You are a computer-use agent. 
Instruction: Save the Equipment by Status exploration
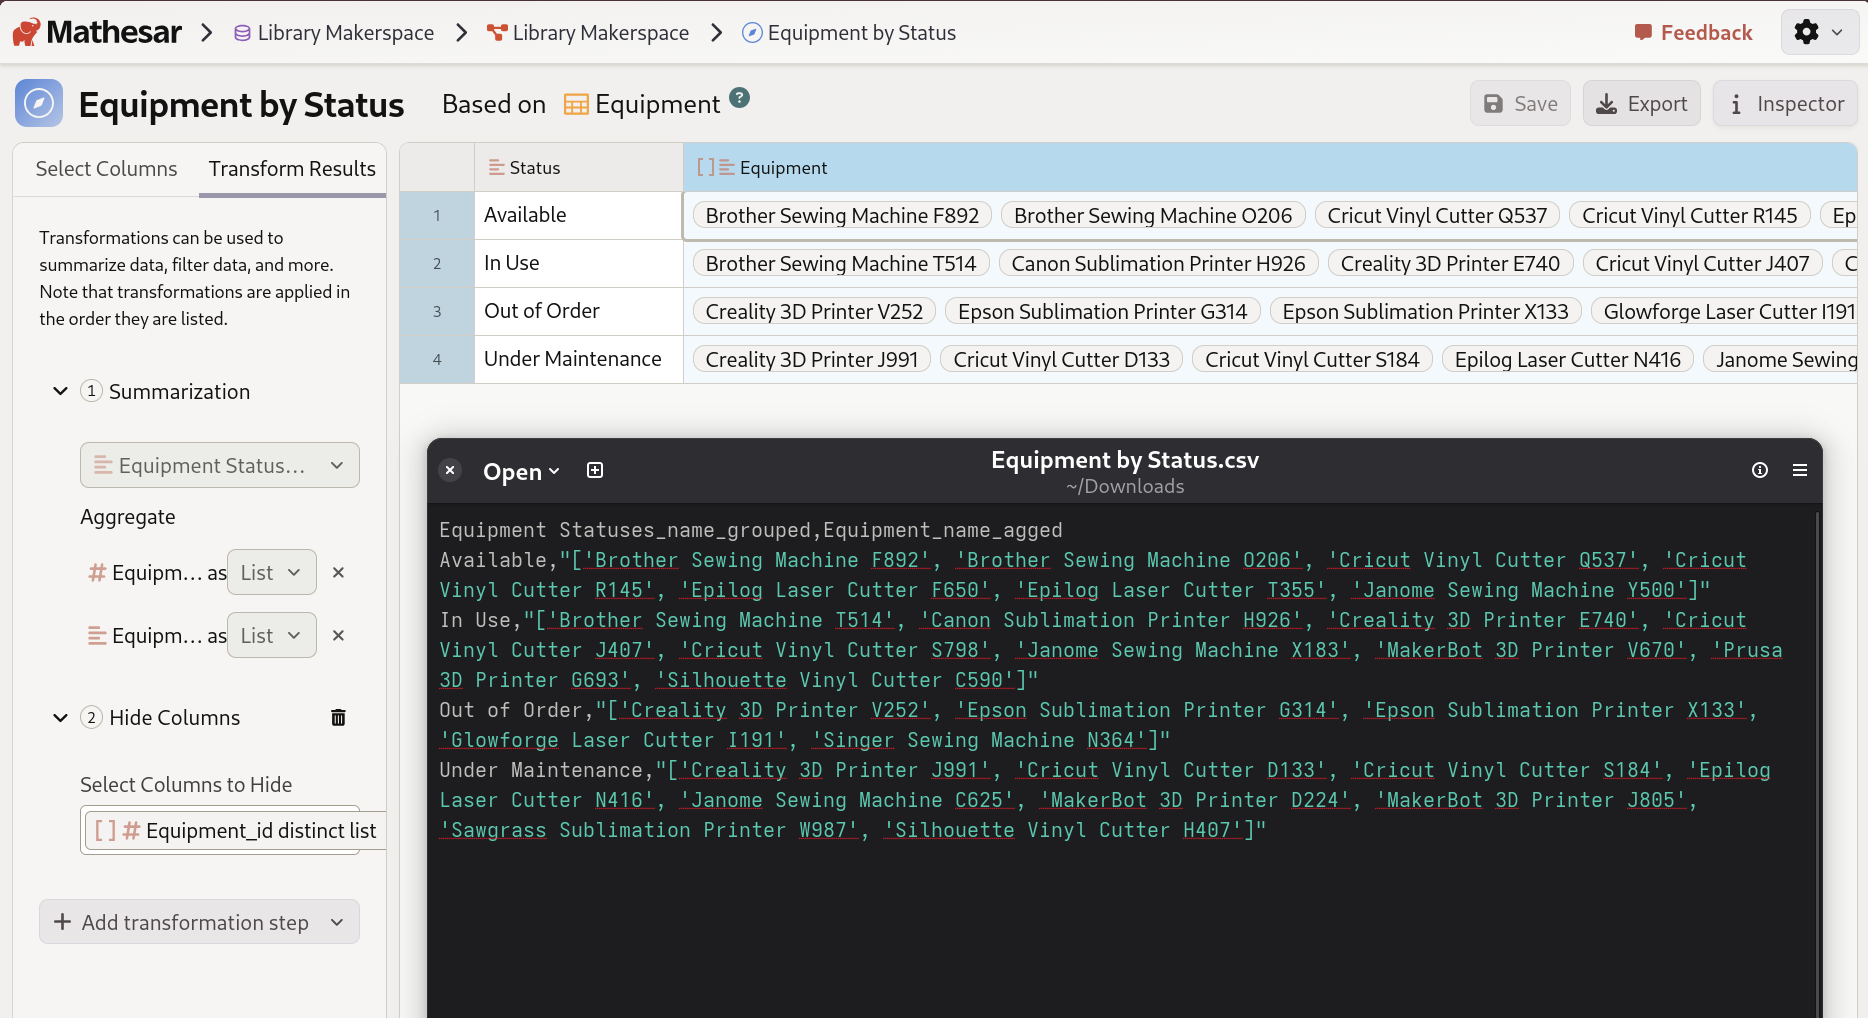(1519, 103)
